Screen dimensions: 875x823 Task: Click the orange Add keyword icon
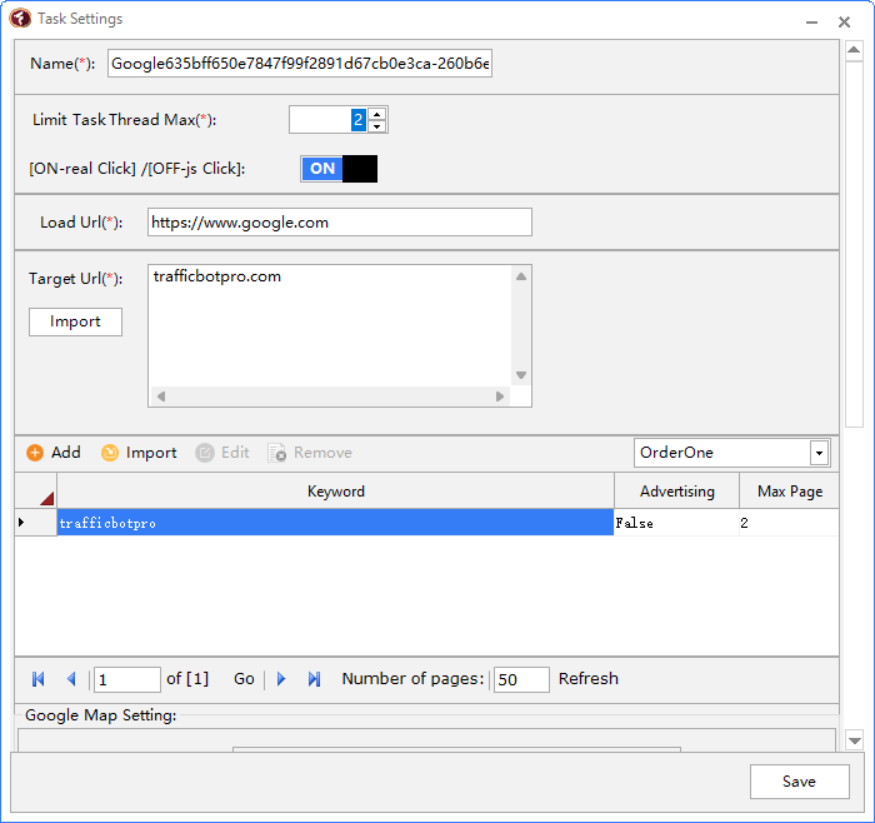click(x=35, y=453)
